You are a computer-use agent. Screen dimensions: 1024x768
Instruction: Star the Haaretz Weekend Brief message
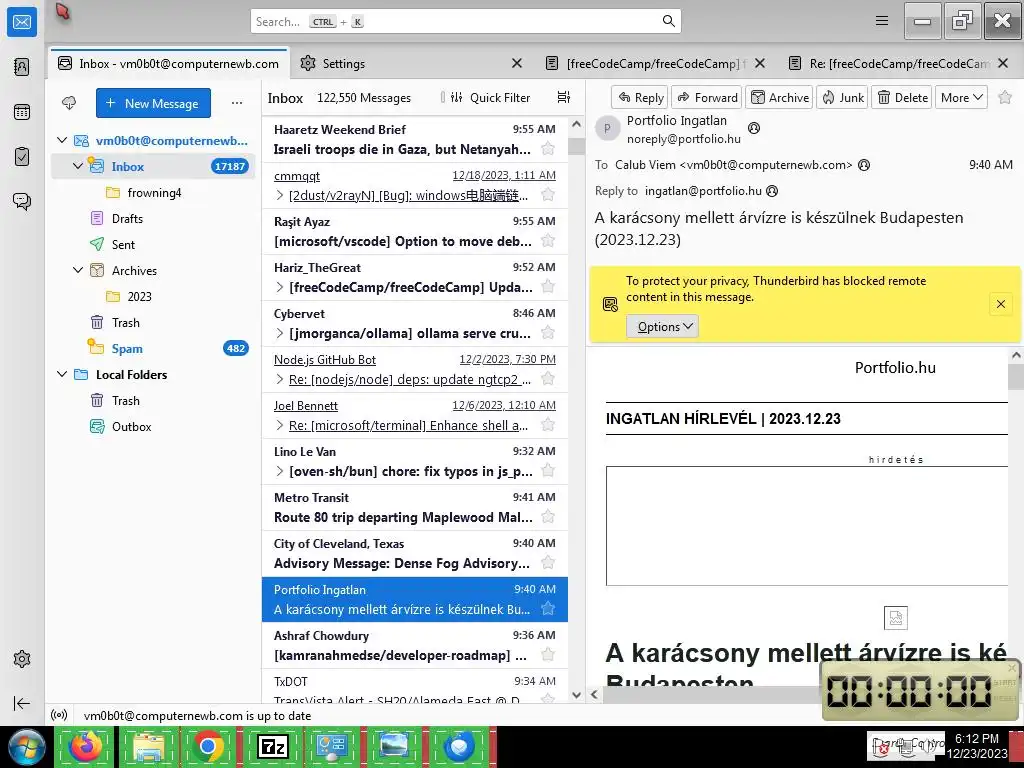coord(548,149)
